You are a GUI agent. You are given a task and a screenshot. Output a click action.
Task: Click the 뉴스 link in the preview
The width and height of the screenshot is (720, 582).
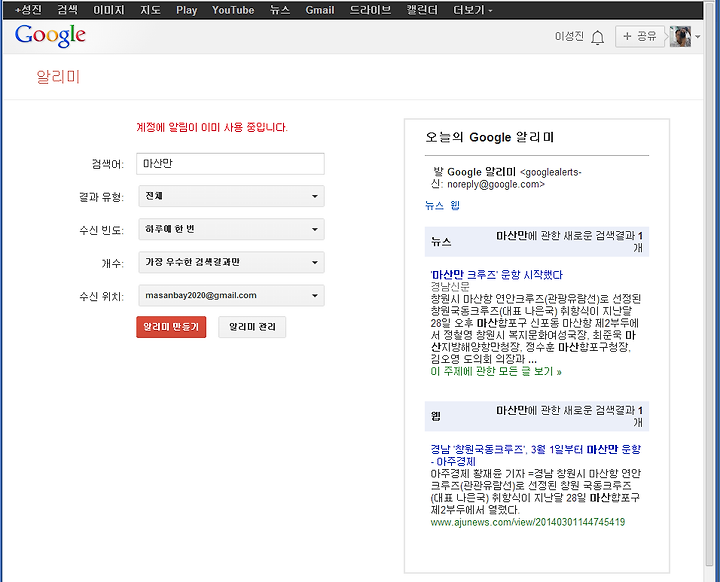point(434,205)
